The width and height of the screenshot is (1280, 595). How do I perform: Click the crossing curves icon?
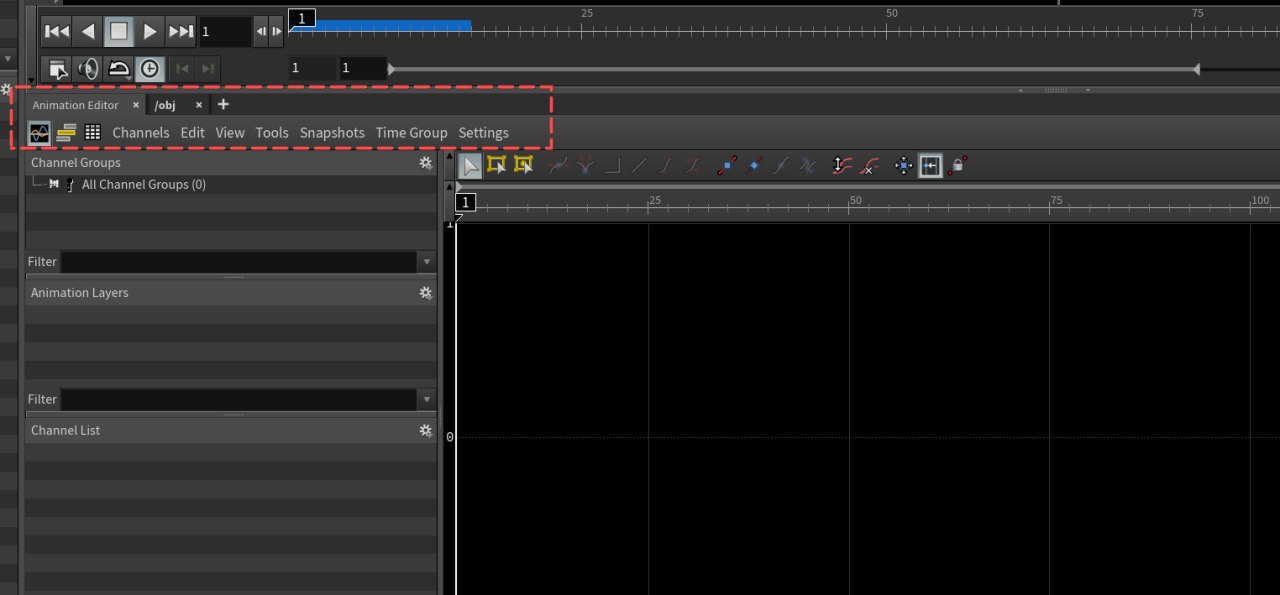click(x=808, y=166)
